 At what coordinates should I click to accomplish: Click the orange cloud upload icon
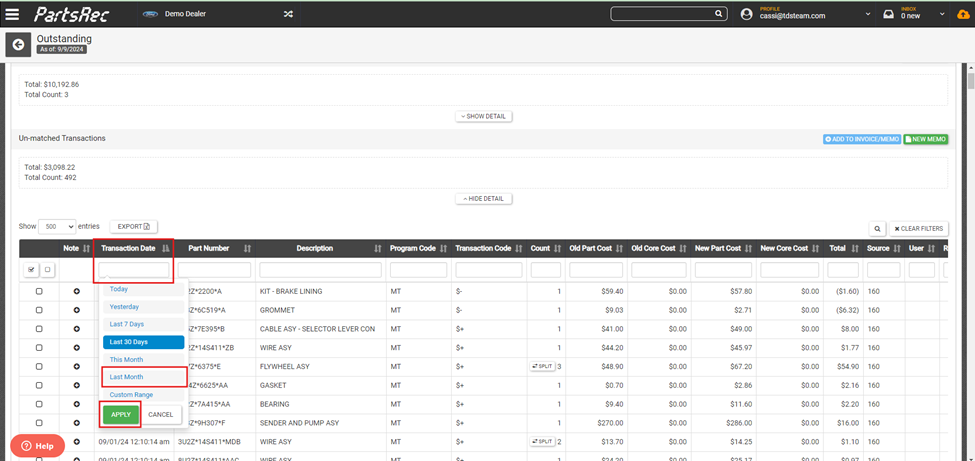[x=963, y=14]
